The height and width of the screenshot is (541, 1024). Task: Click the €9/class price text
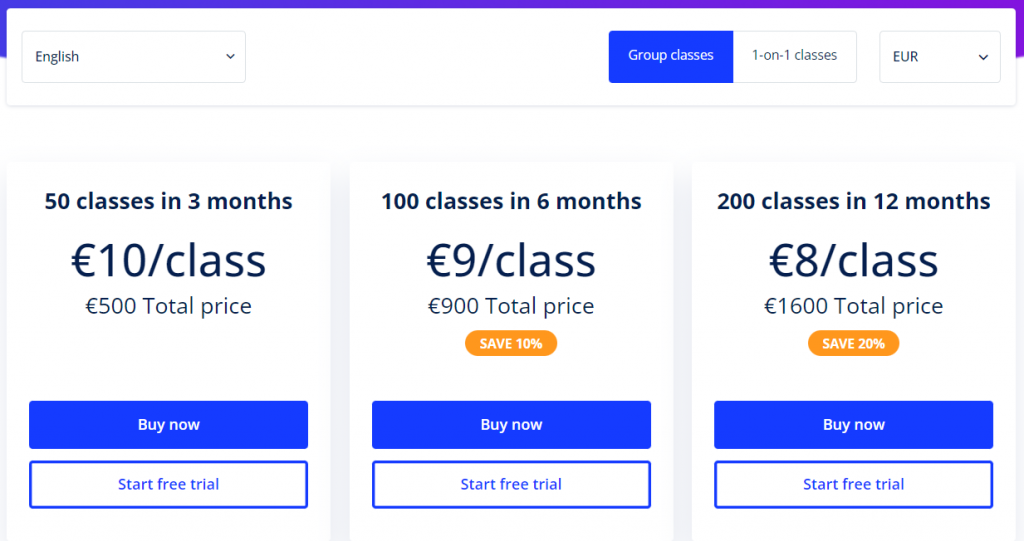tap(511, 260)
